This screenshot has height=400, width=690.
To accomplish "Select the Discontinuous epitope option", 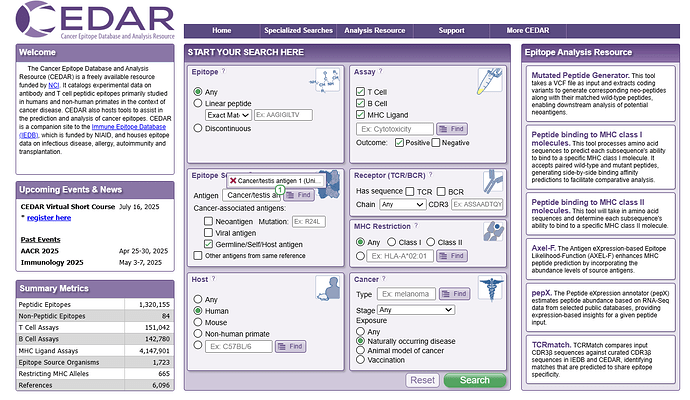I will 198,128.
